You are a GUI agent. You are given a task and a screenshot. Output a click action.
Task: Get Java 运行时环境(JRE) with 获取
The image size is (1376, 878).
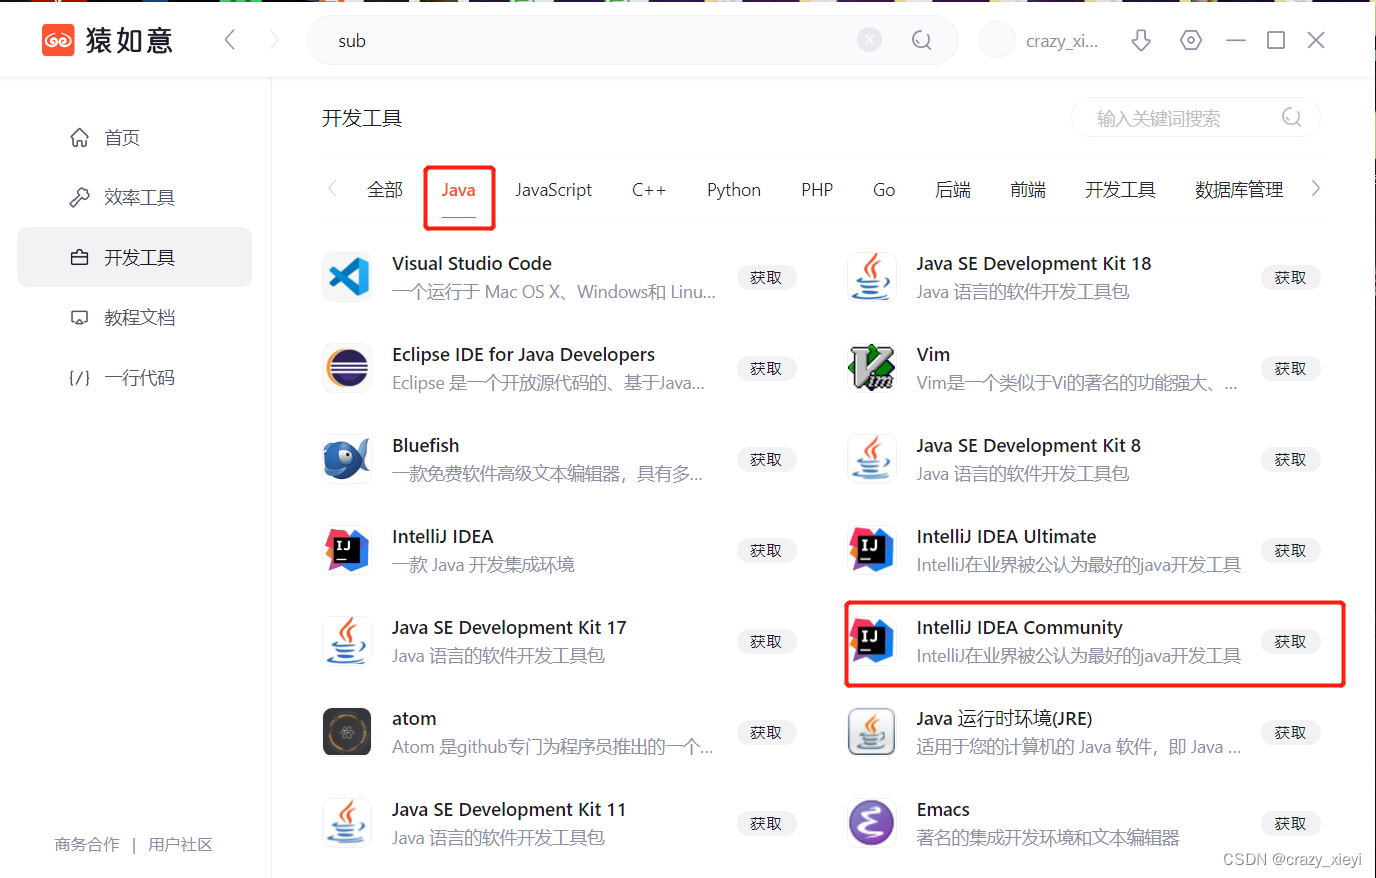pyautogui.click(x=1290, y=732)
